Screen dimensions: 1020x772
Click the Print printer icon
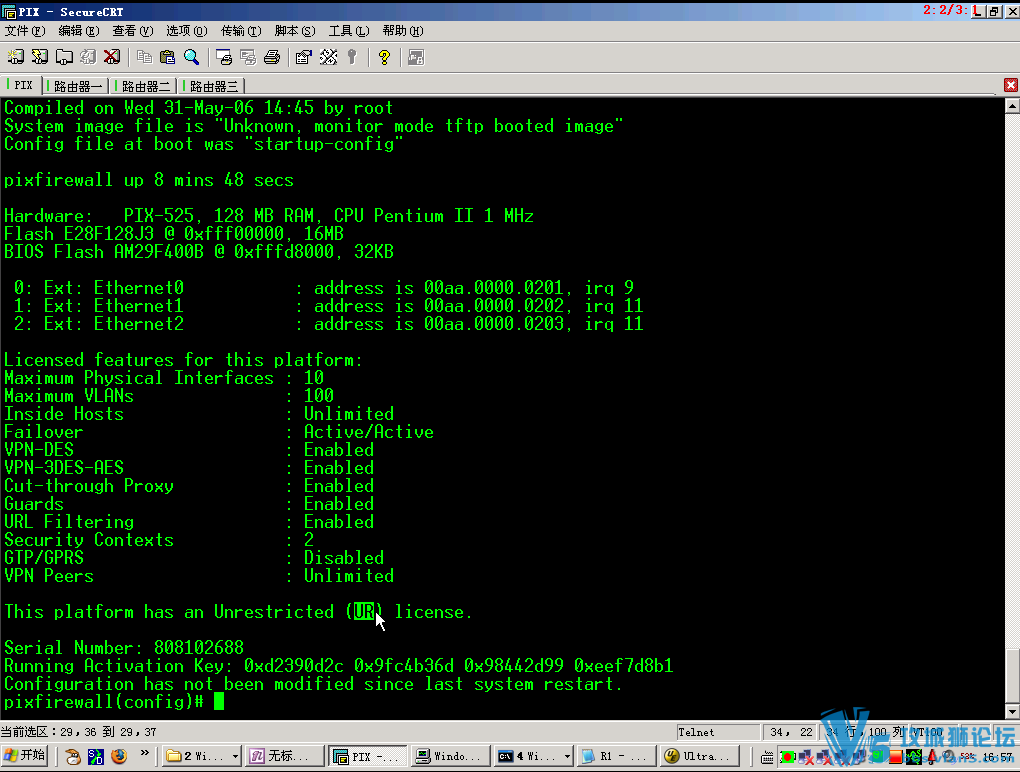point(272,57)
